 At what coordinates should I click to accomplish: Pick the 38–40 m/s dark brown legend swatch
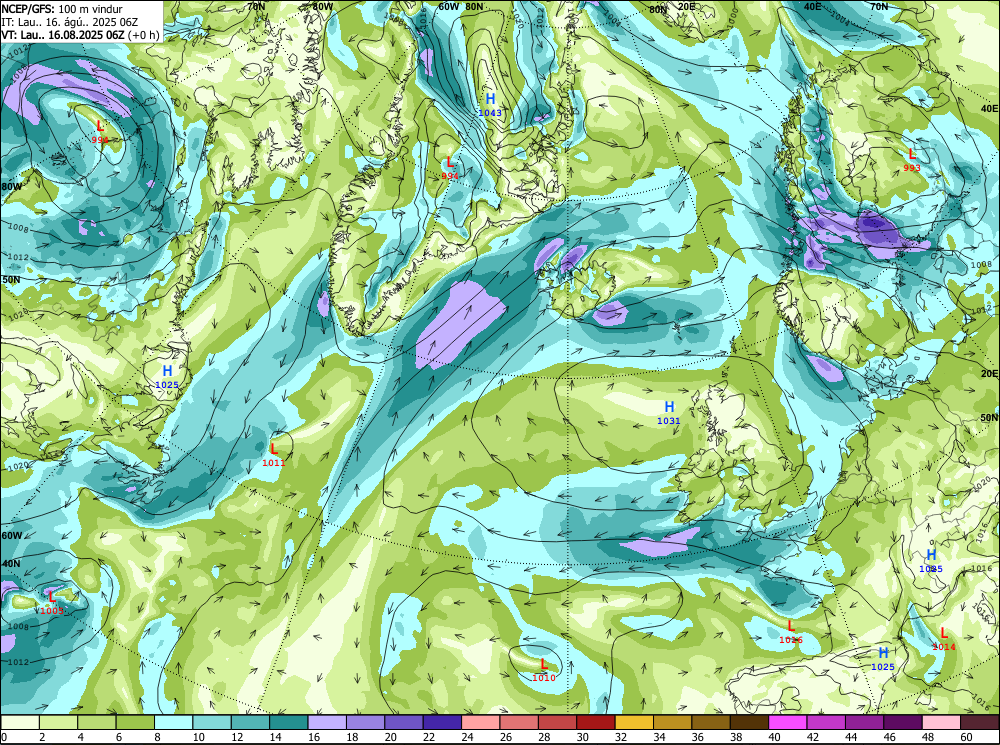point(750,722)
